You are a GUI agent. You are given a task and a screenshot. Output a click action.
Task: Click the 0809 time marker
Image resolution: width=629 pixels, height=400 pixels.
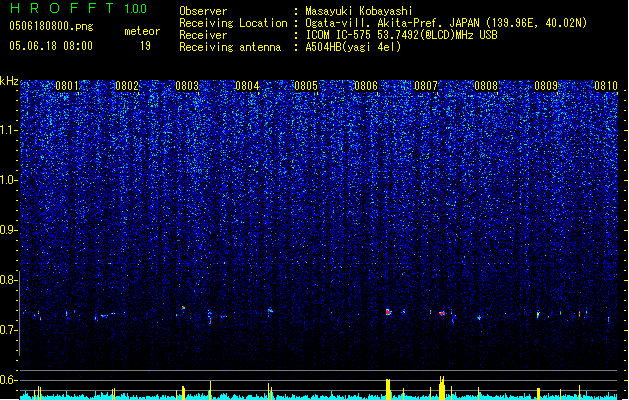(x=546, y=86)
